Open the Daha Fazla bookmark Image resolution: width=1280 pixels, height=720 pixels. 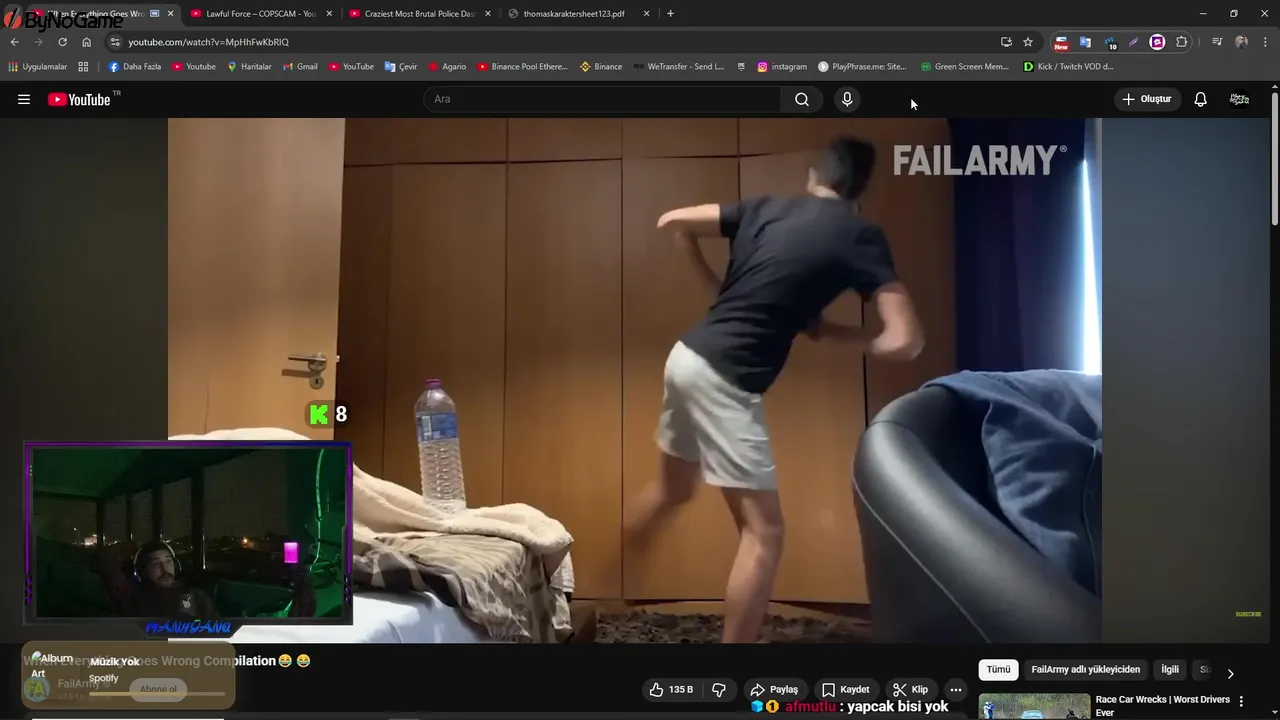(x=134, y=67)
